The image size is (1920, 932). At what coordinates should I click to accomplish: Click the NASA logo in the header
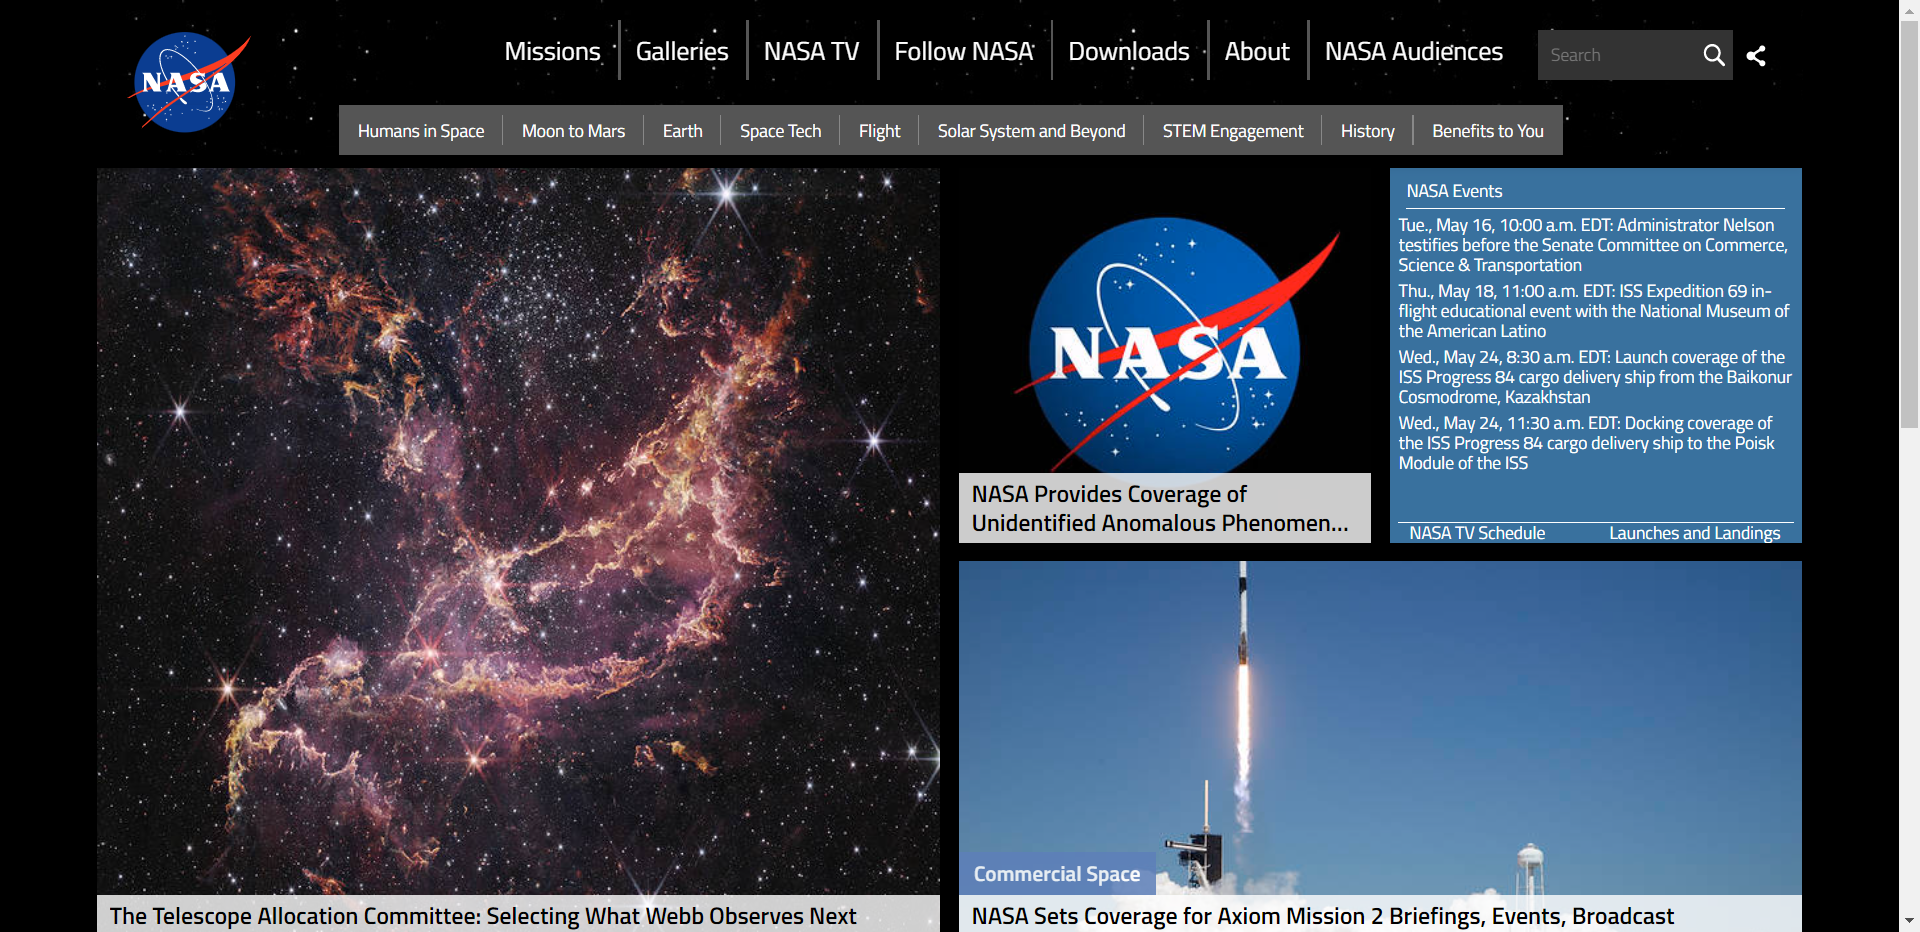click(x=186, y=82)
